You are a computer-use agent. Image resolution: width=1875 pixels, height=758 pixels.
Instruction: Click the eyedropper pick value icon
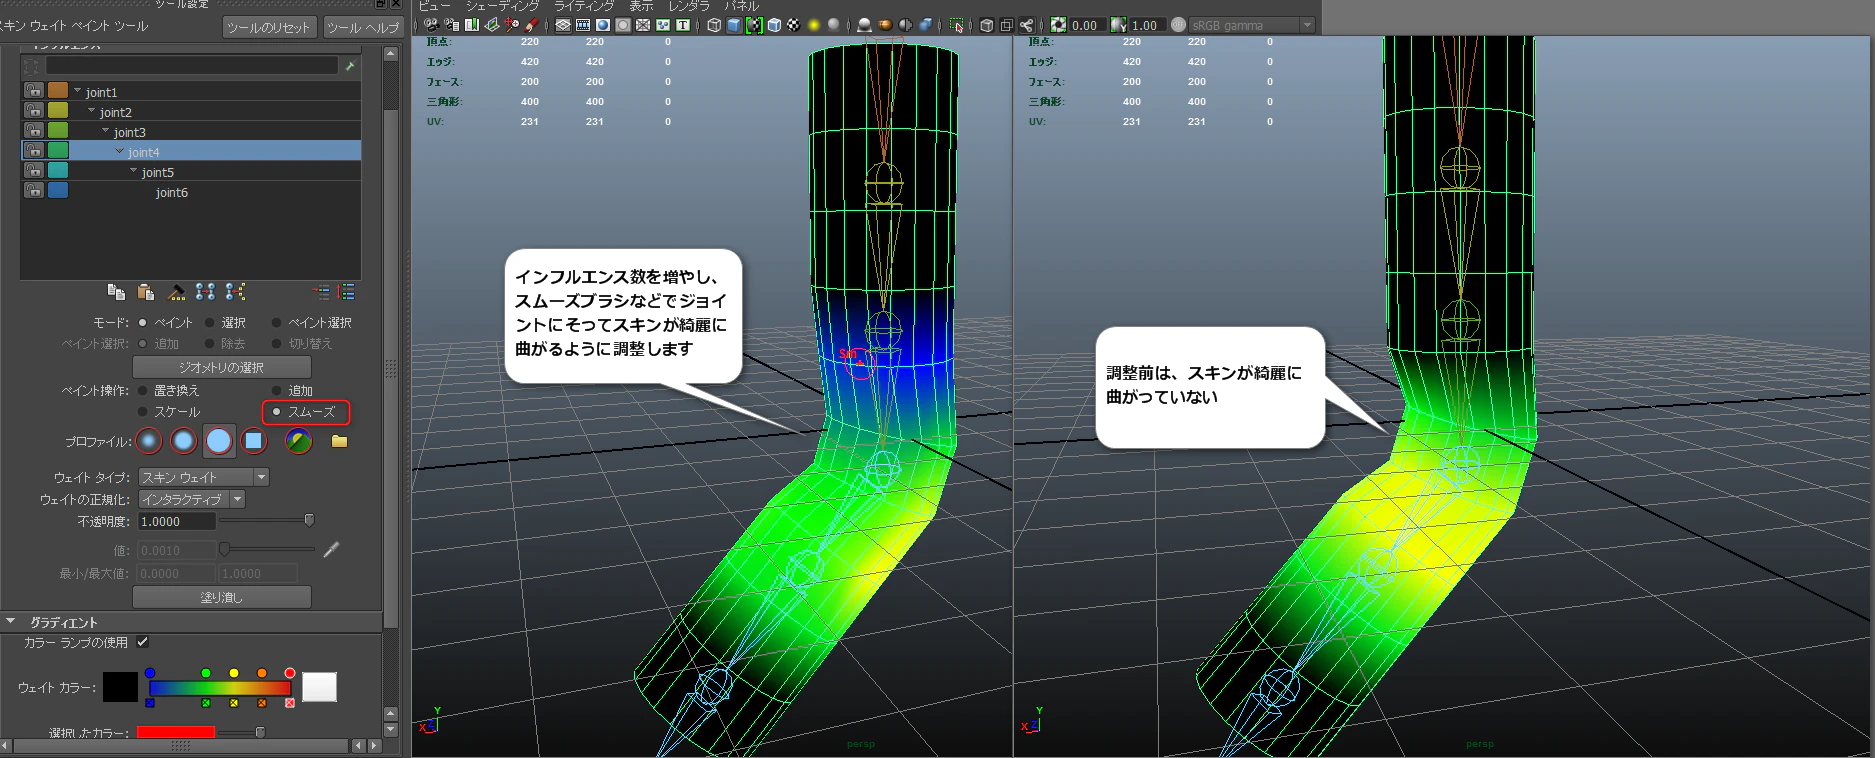[x=331, y=549]
